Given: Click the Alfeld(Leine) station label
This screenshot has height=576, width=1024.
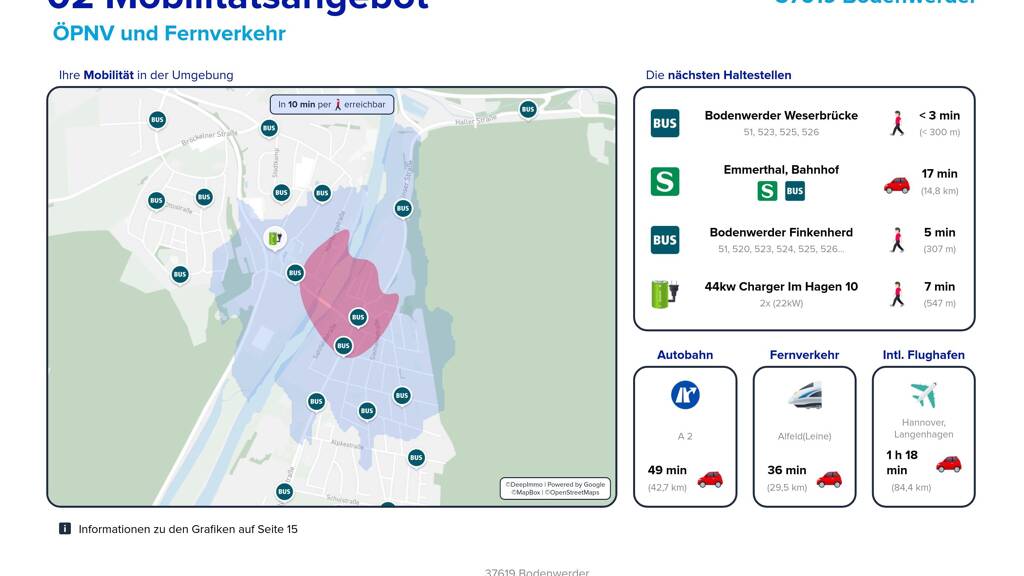Looking at the screenshot, I should click(804, 436).
